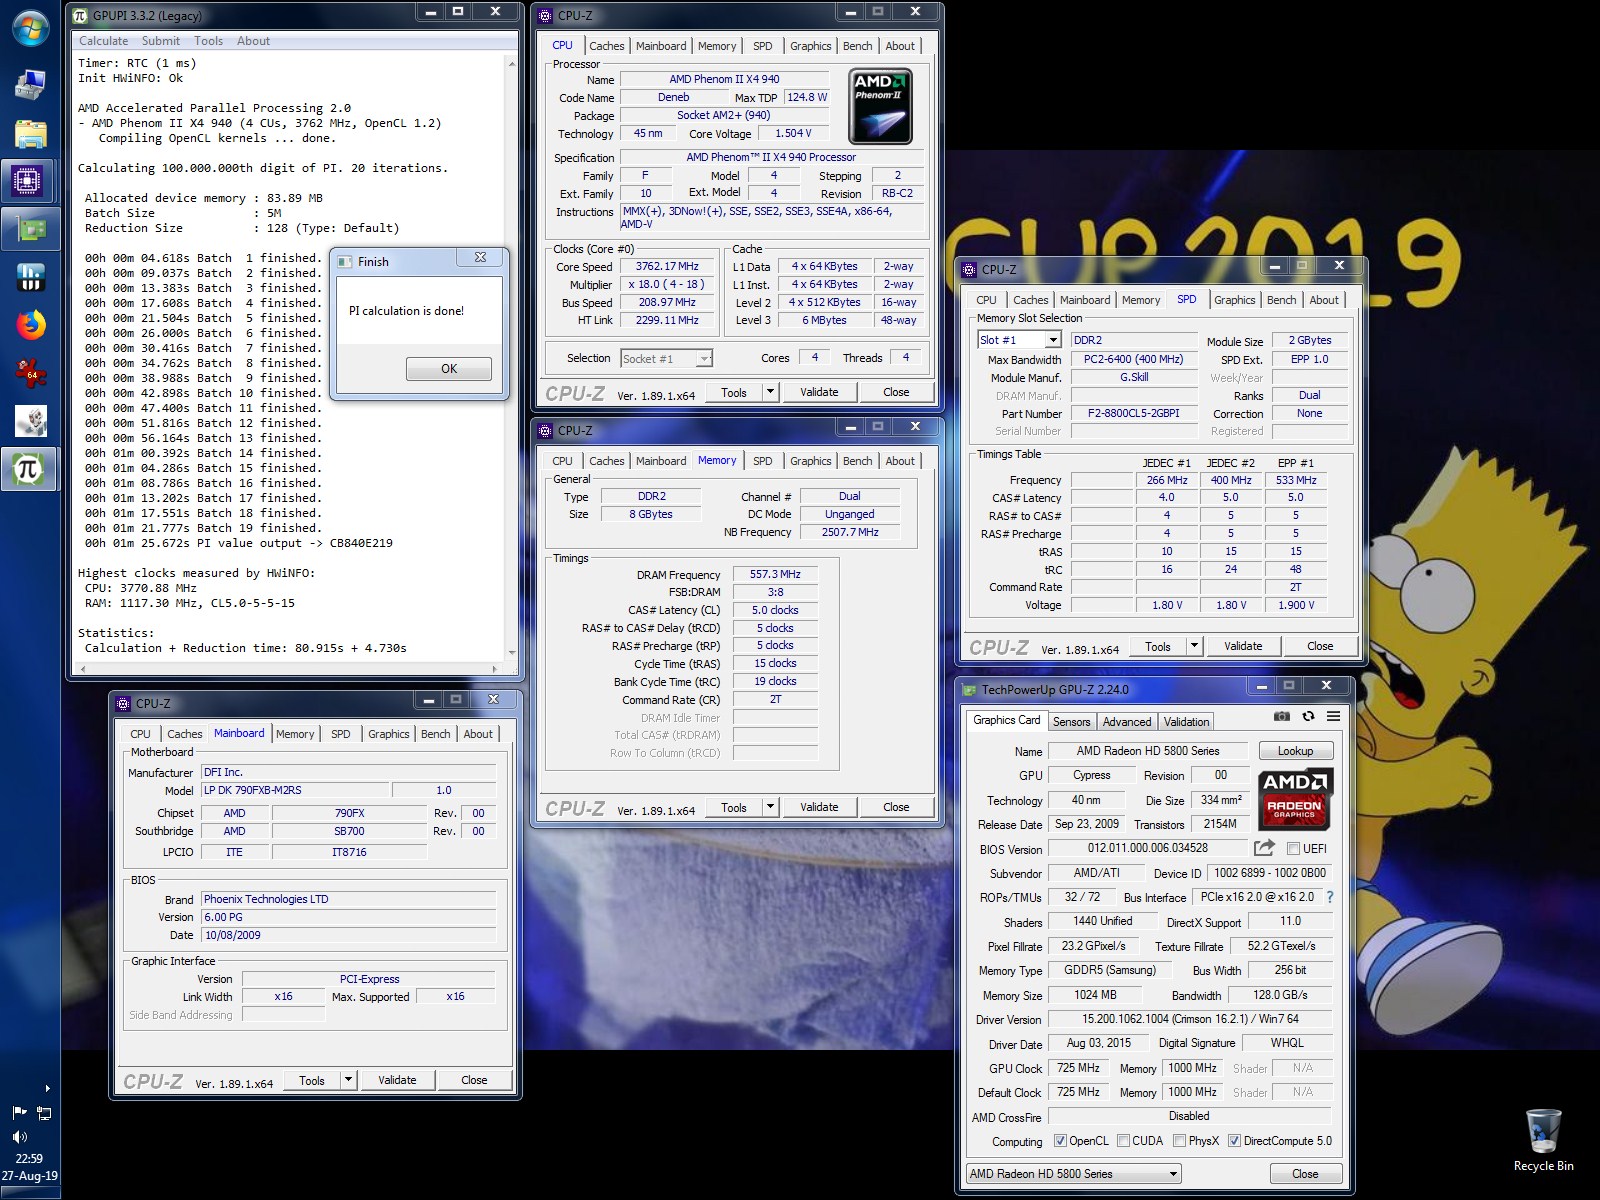Viewport: 1600px width, 1200px height.
Task: Click the GPUPI horizontal scrollbar at bottom
Action: (x=287, y=668)
